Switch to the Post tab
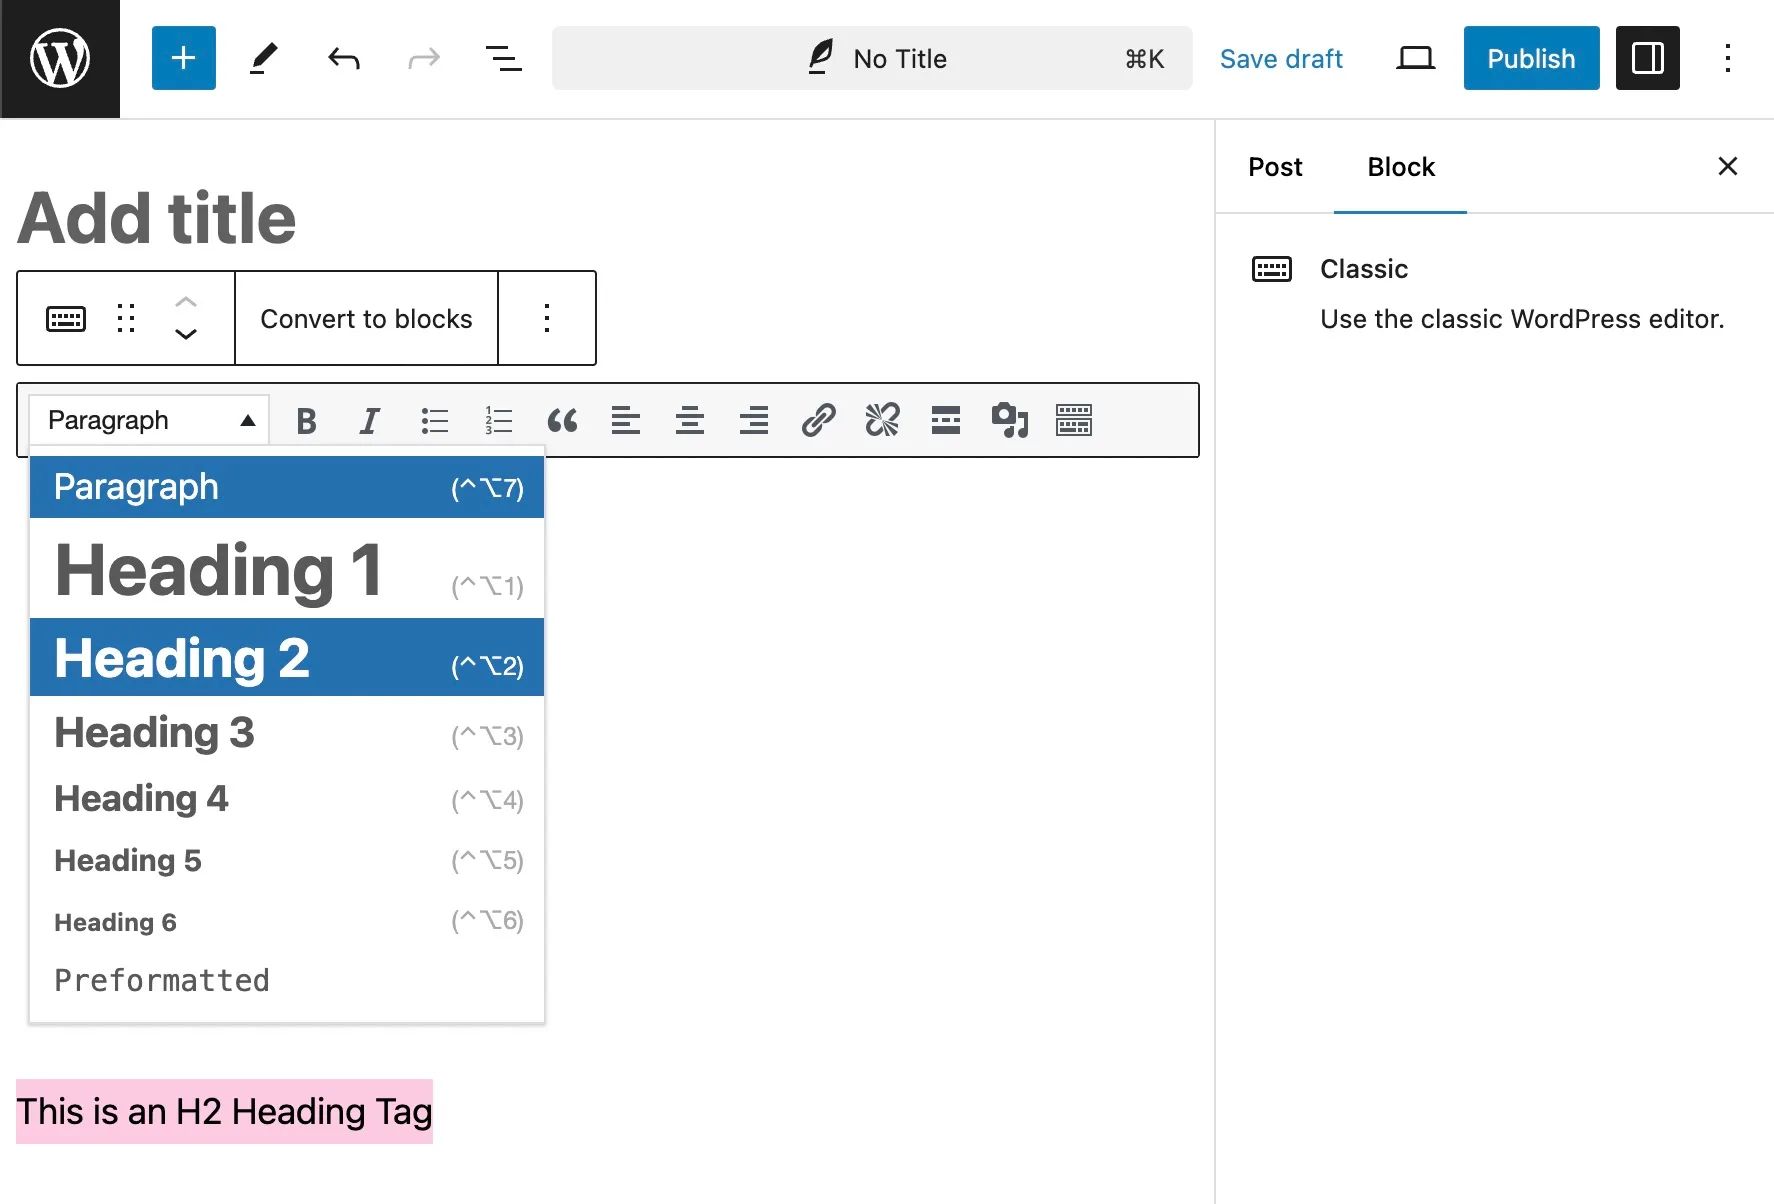 coord(1275,167)
